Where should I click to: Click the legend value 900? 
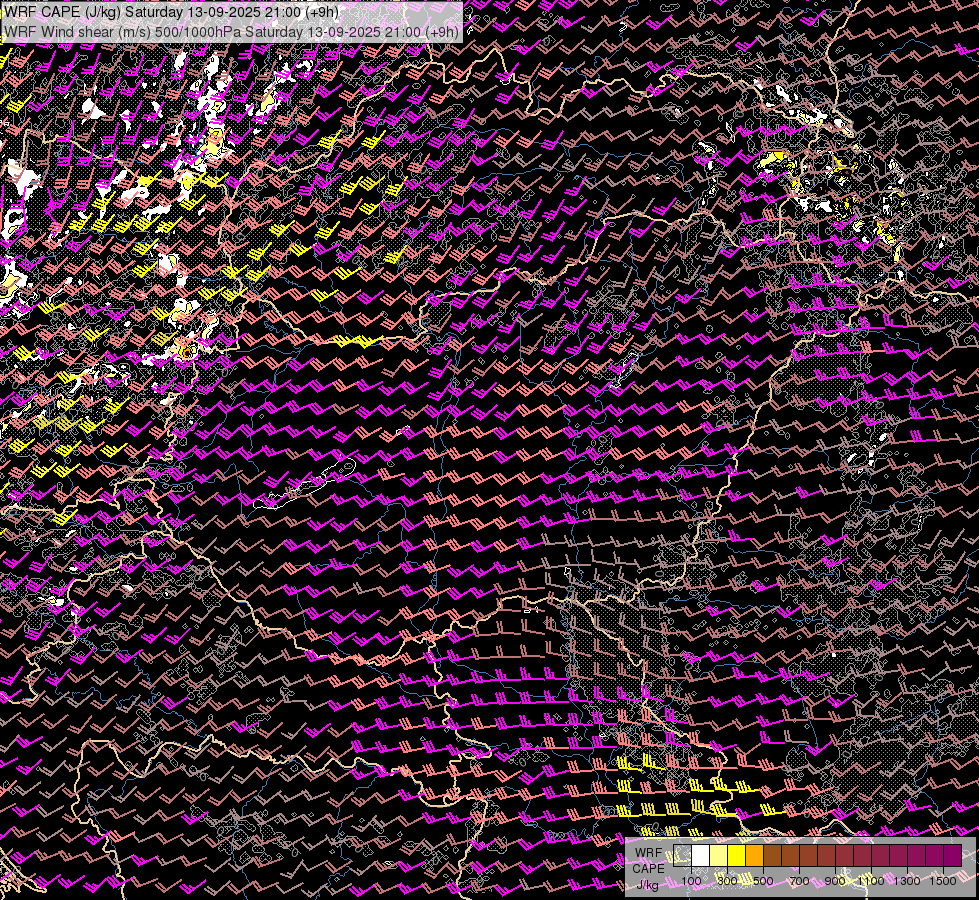pyautogui.click(x=835, y=881)
